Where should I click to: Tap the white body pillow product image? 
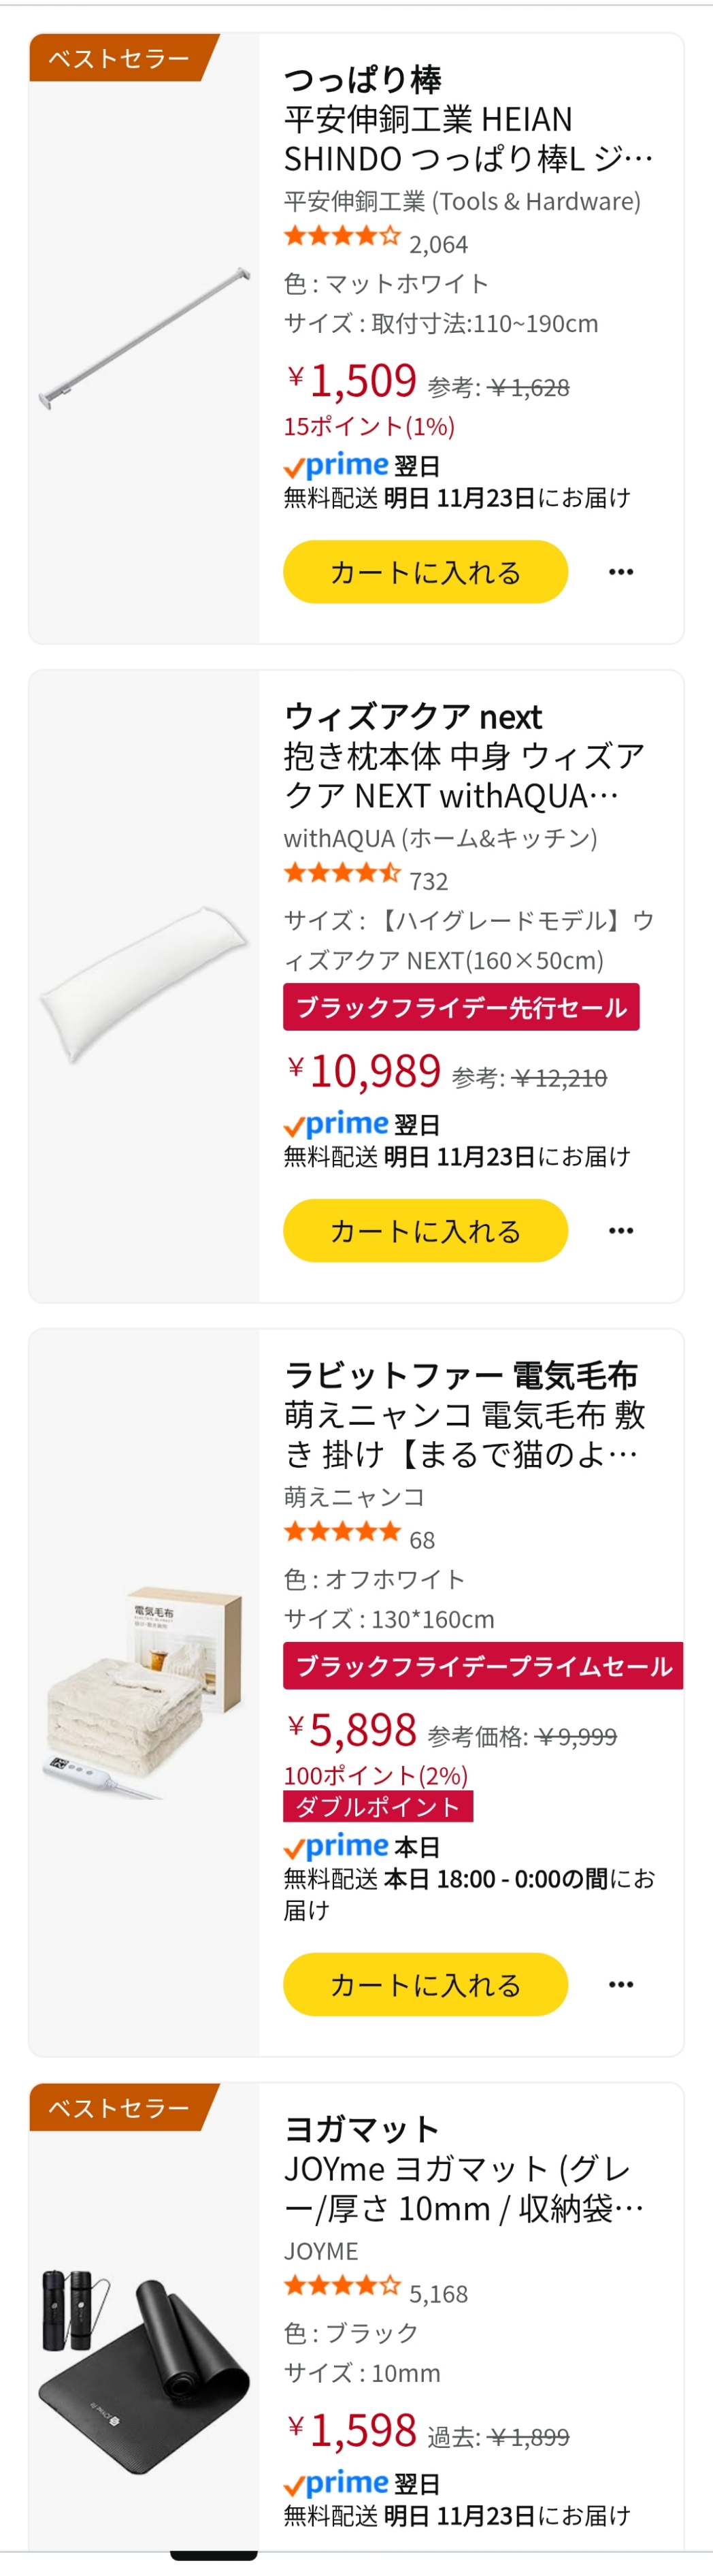coord(144,984)
